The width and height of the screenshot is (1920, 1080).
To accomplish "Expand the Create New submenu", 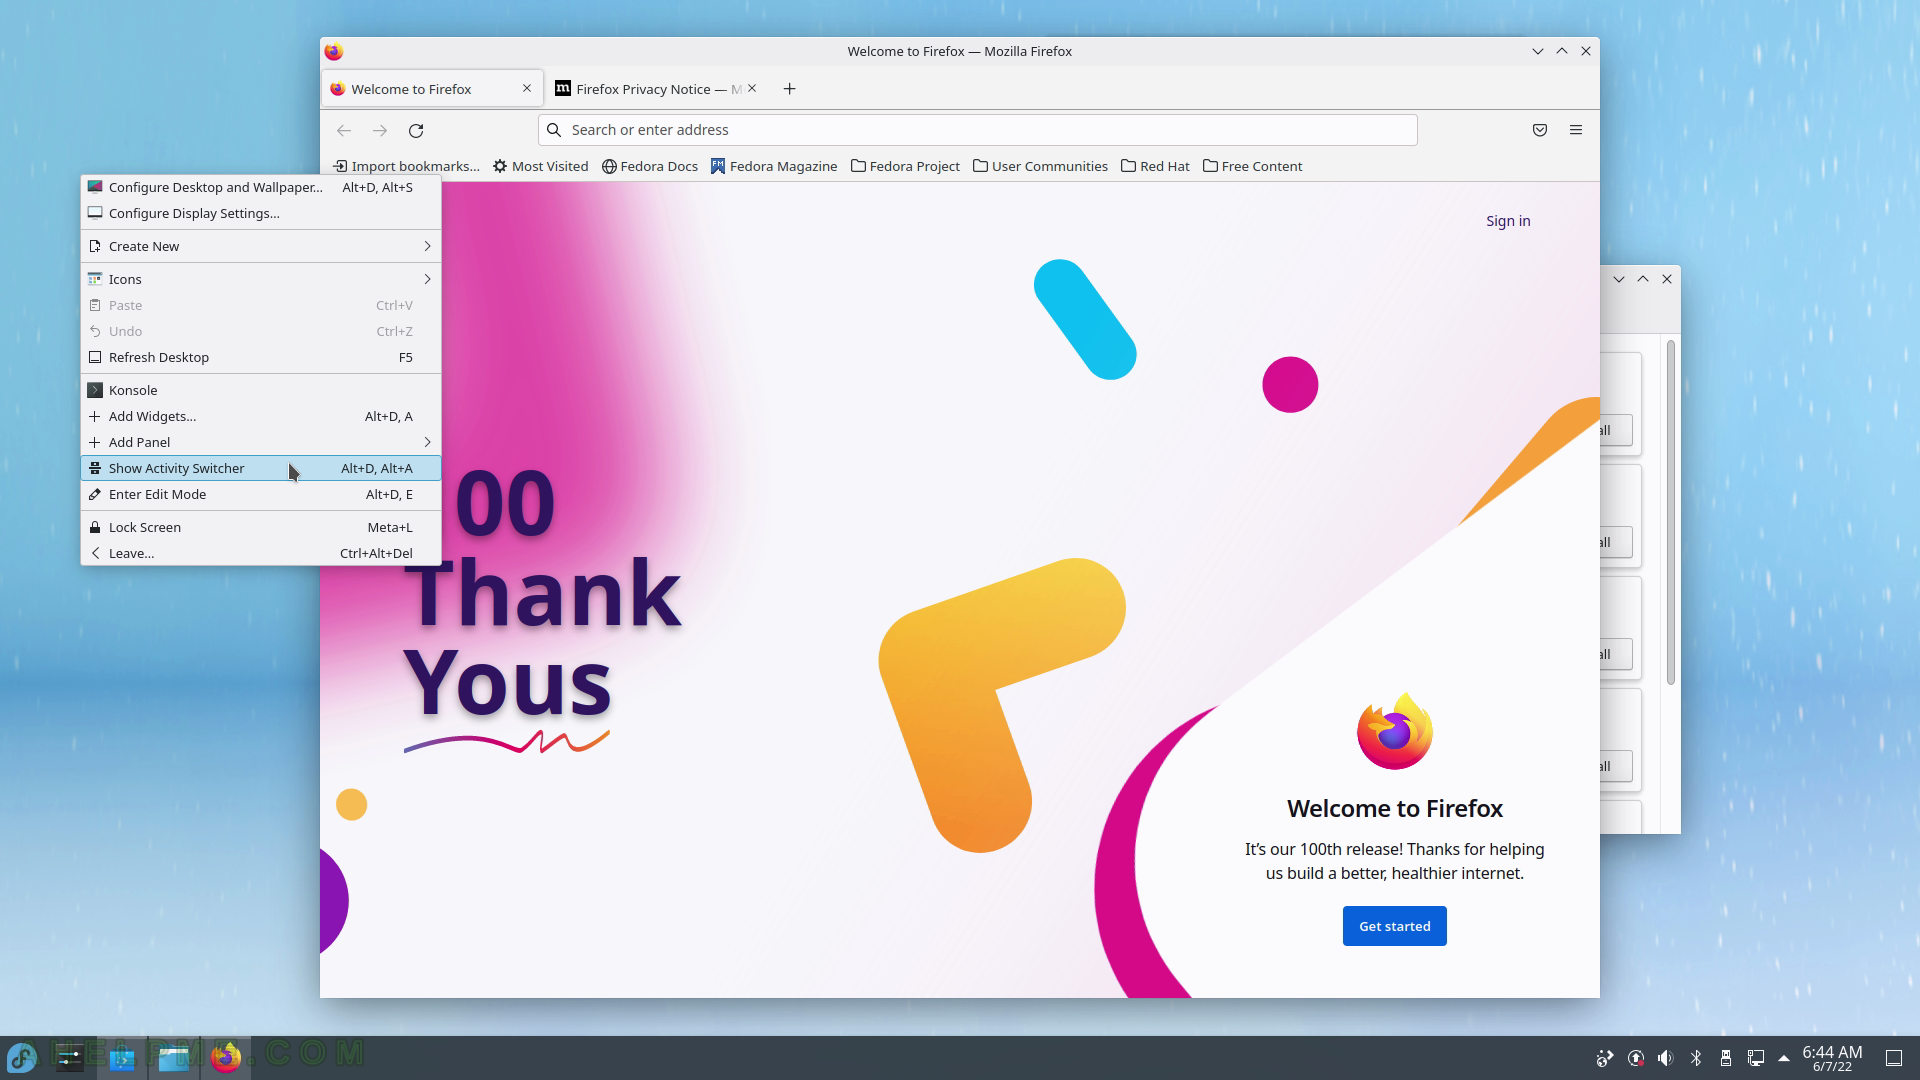I will pos(261,246).
